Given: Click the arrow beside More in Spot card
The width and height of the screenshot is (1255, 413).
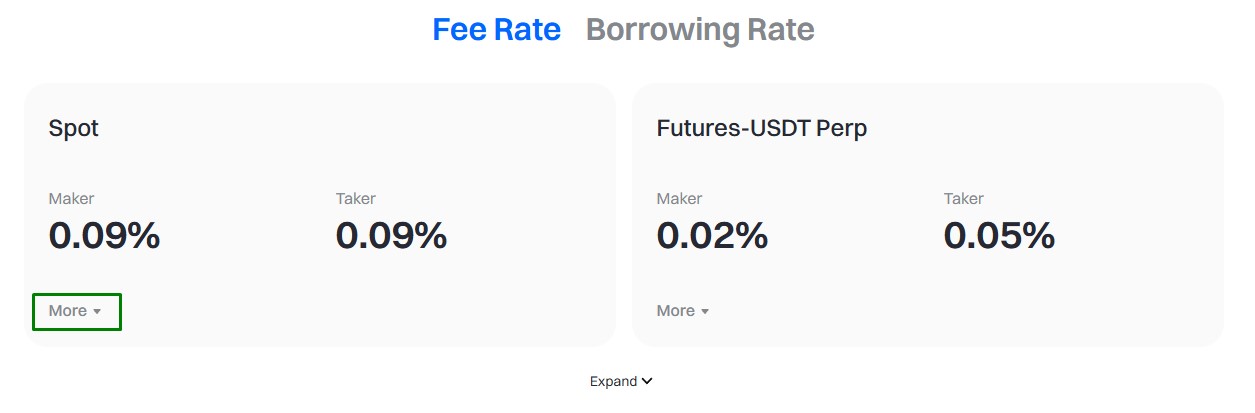Looking at the screenshot, I should pyautogui.click(x=97, y=312).
